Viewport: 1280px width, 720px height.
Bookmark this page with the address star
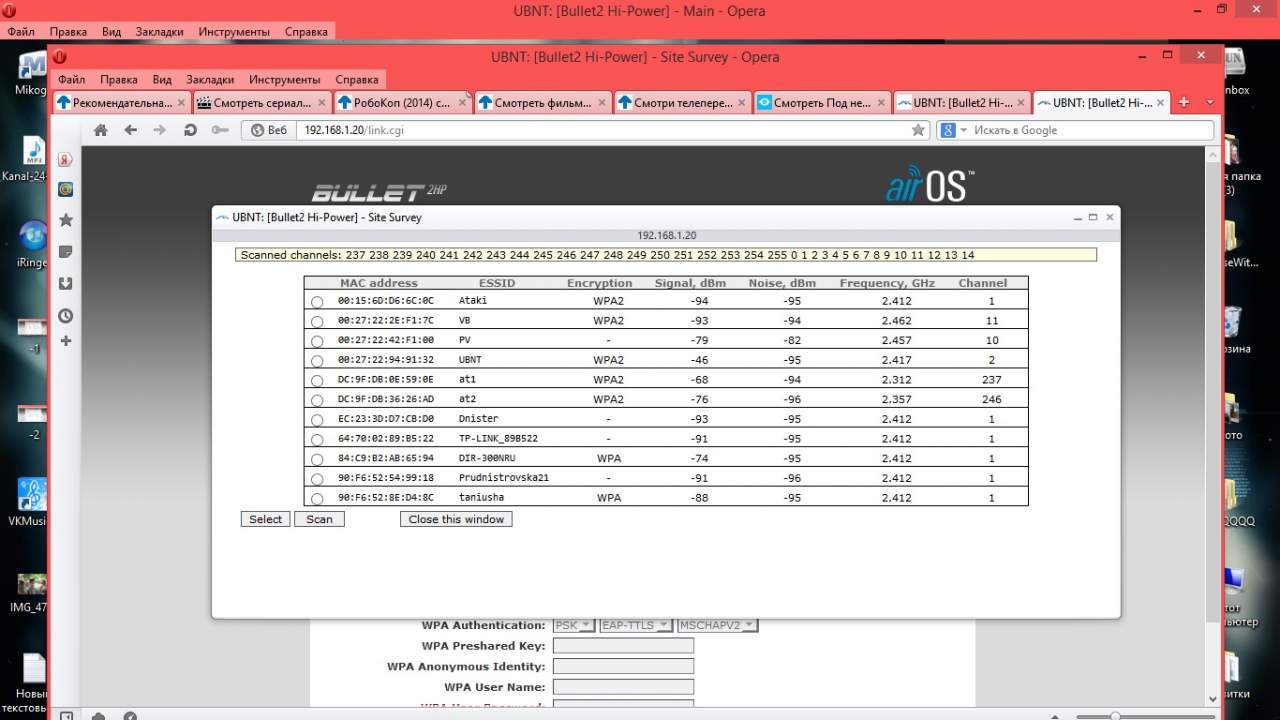click(x=918, y=130)
